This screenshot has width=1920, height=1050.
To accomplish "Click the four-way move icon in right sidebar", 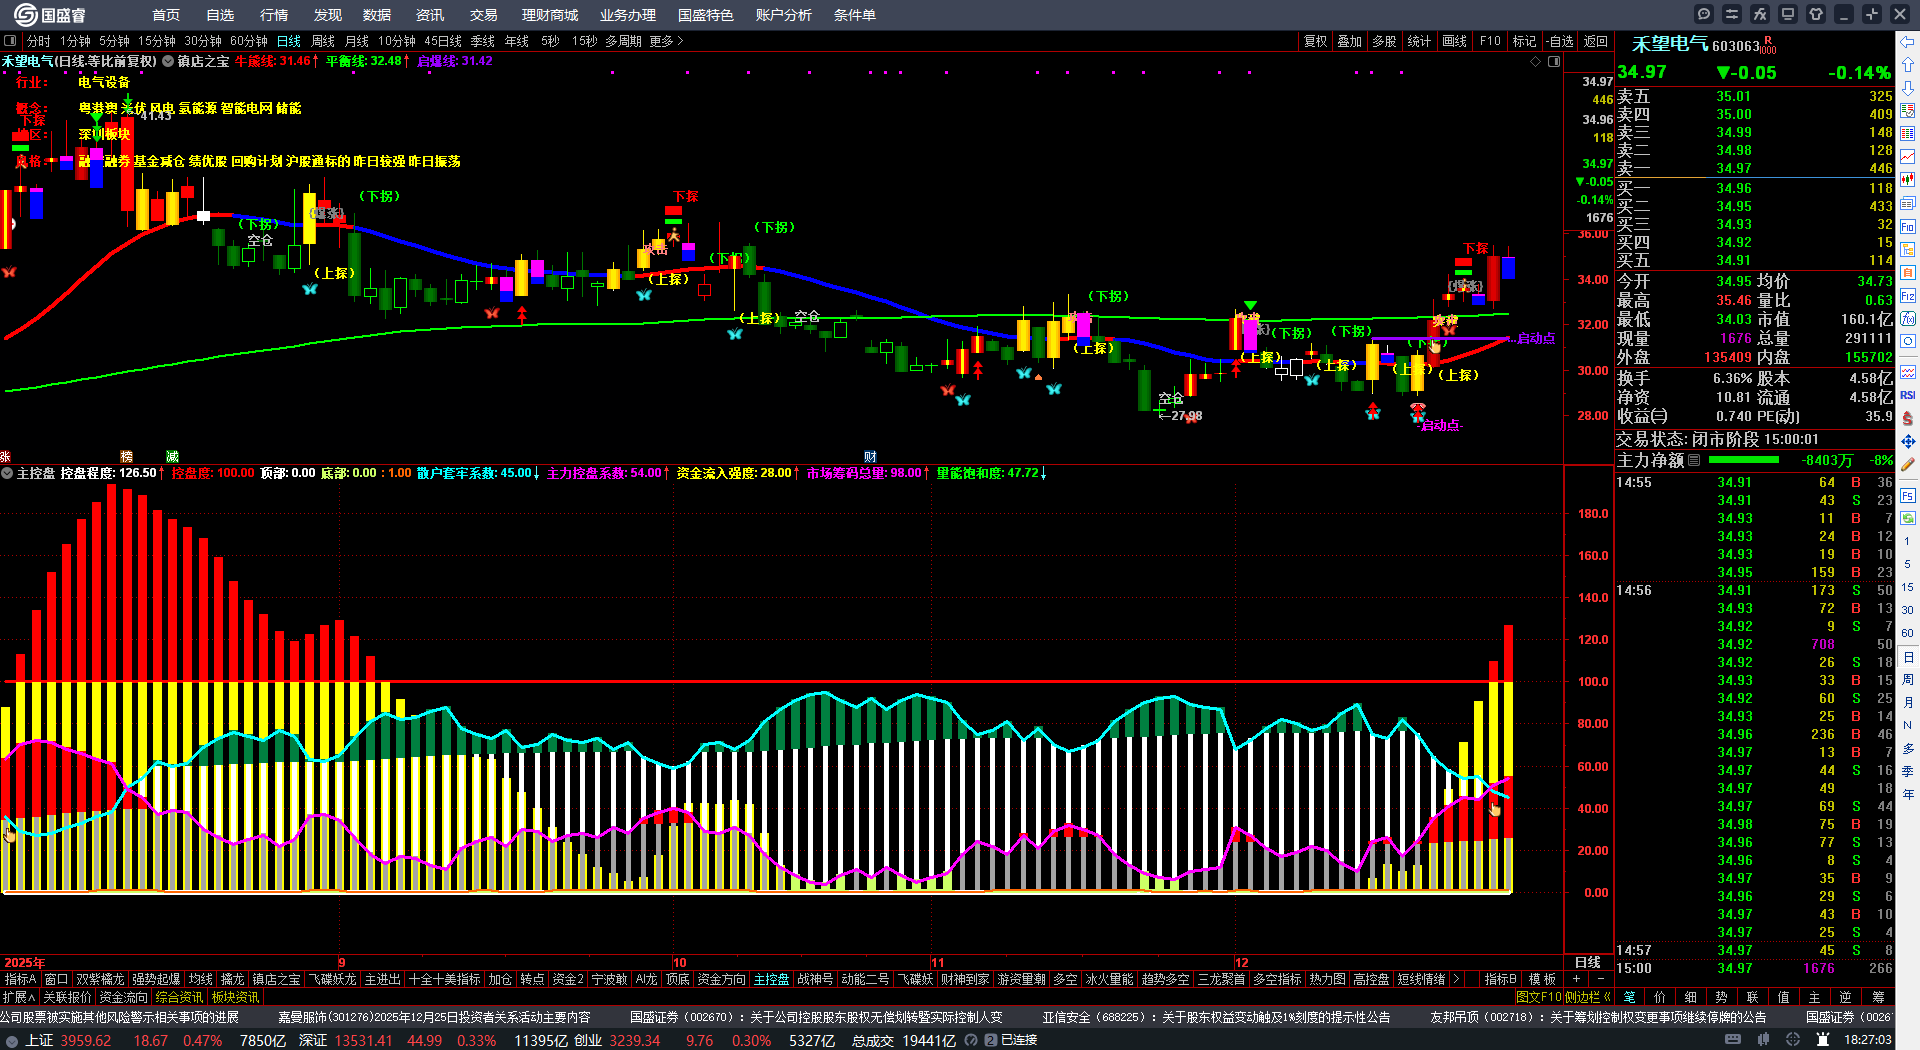I will 1908,441.
